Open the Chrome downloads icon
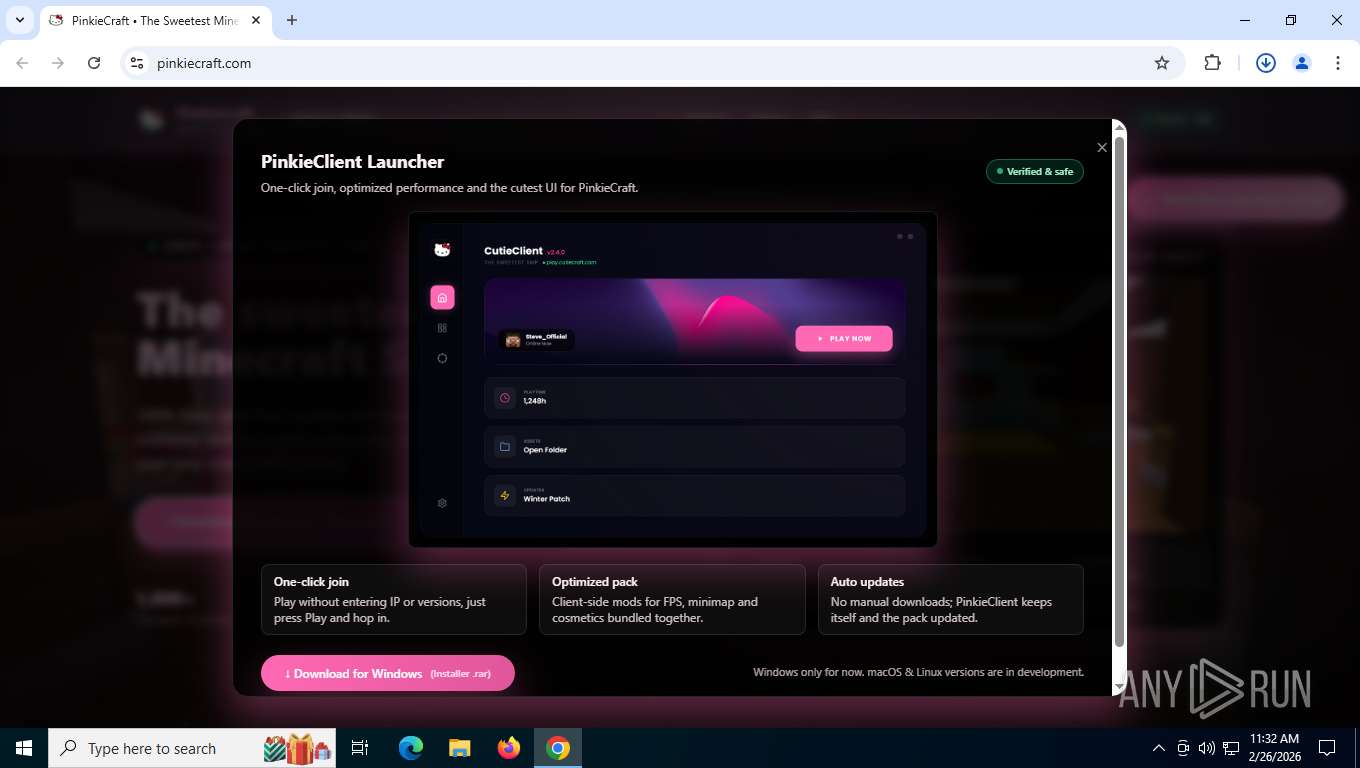 pos(1266,63)
